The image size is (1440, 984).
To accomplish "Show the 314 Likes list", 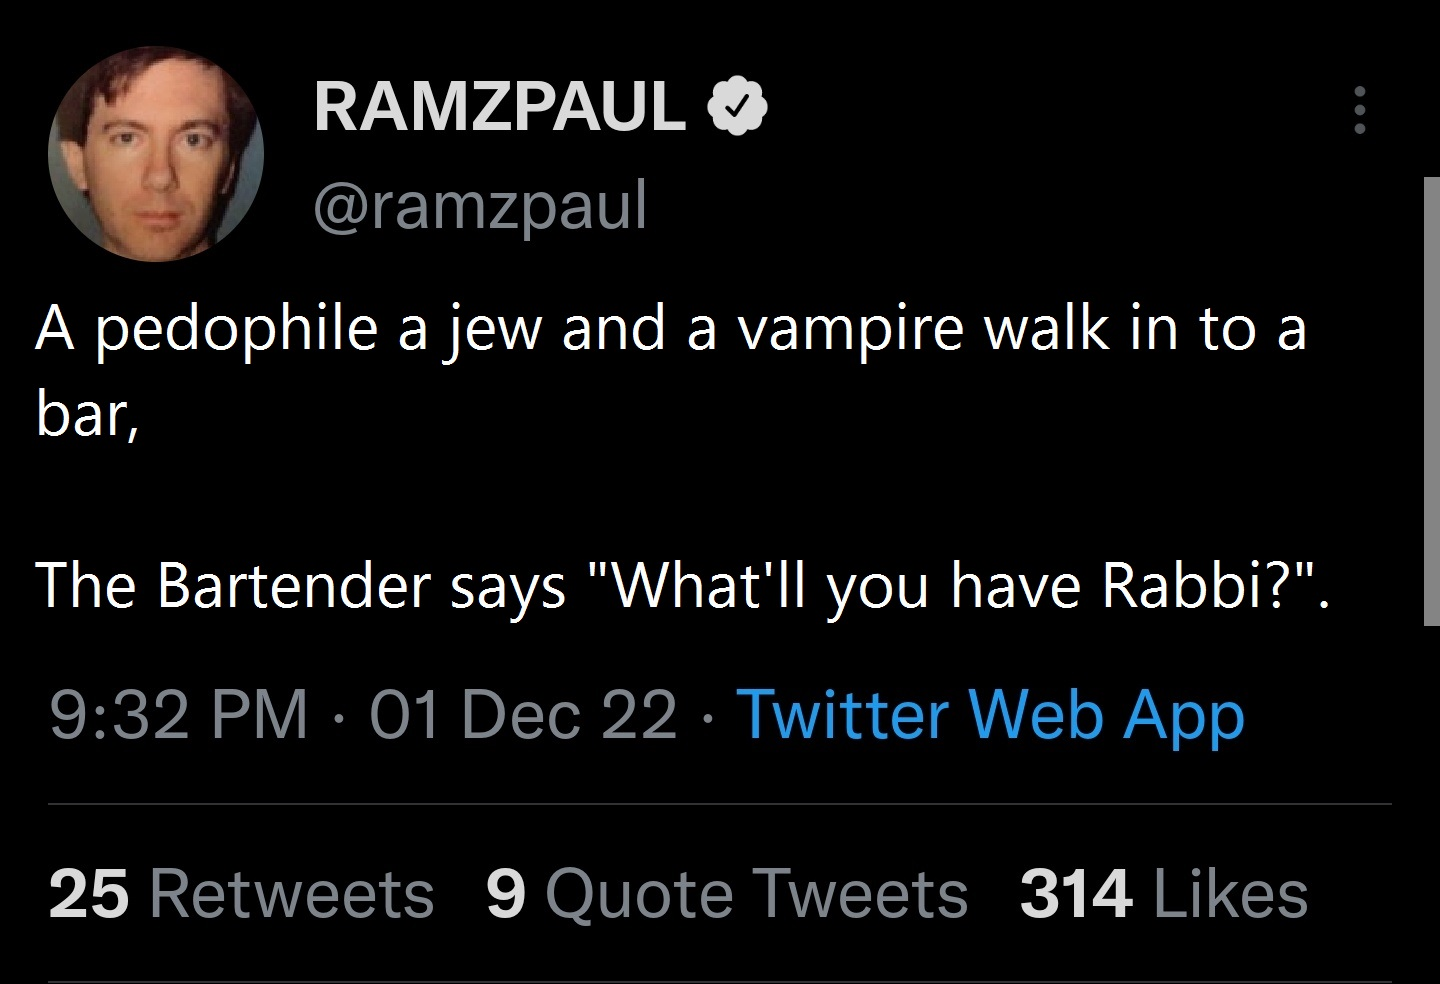I will [x=1163, y=893].
